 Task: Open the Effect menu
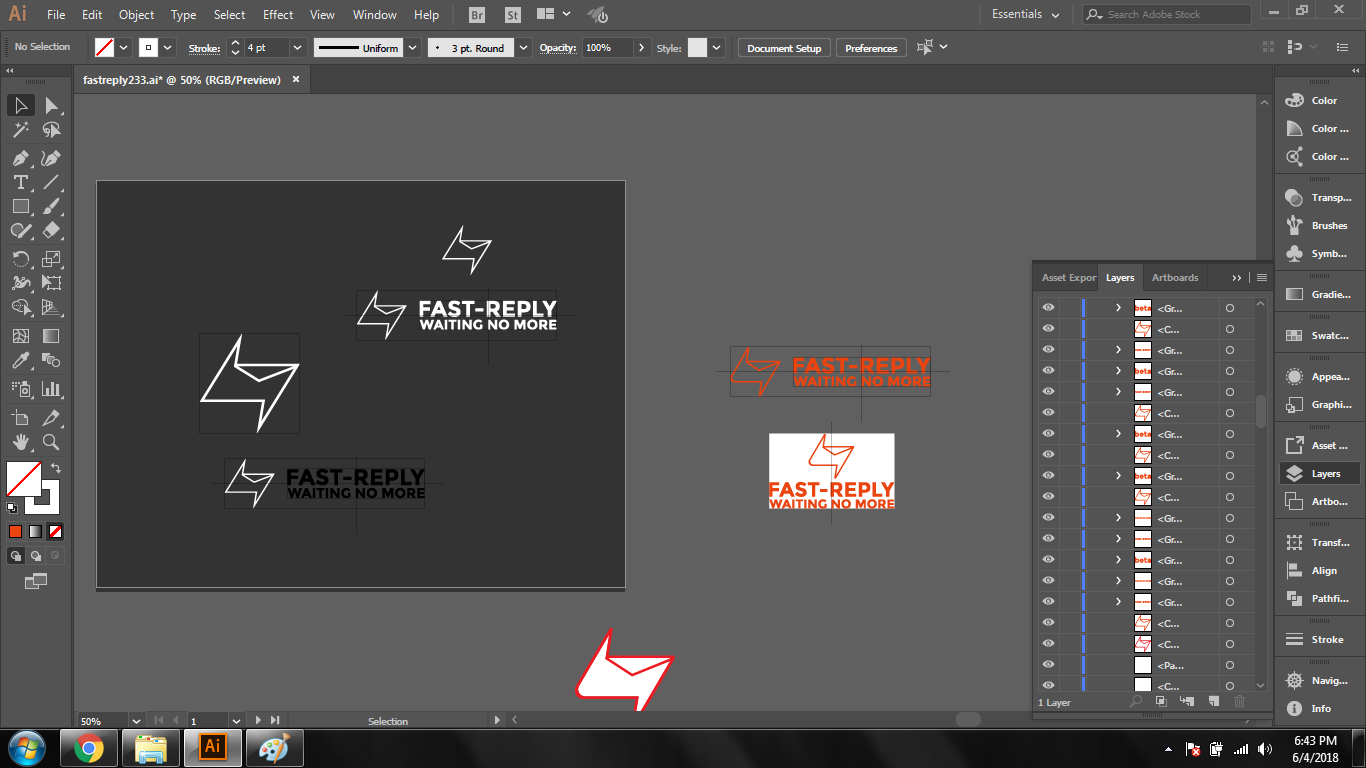(x=278, y=15)
